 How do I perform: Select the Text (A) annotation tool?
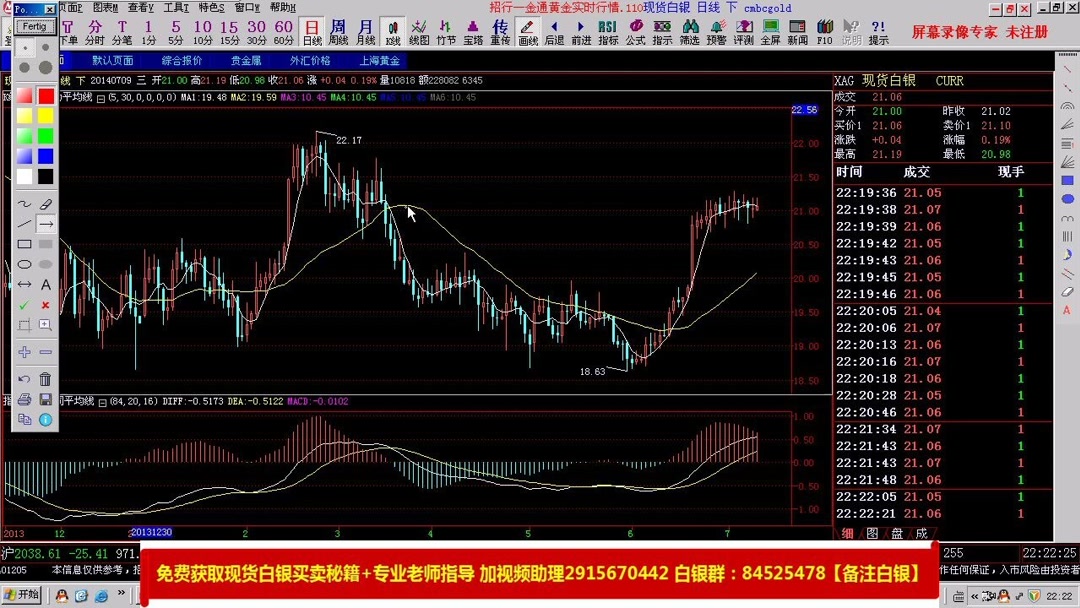[x=45, y=285]
